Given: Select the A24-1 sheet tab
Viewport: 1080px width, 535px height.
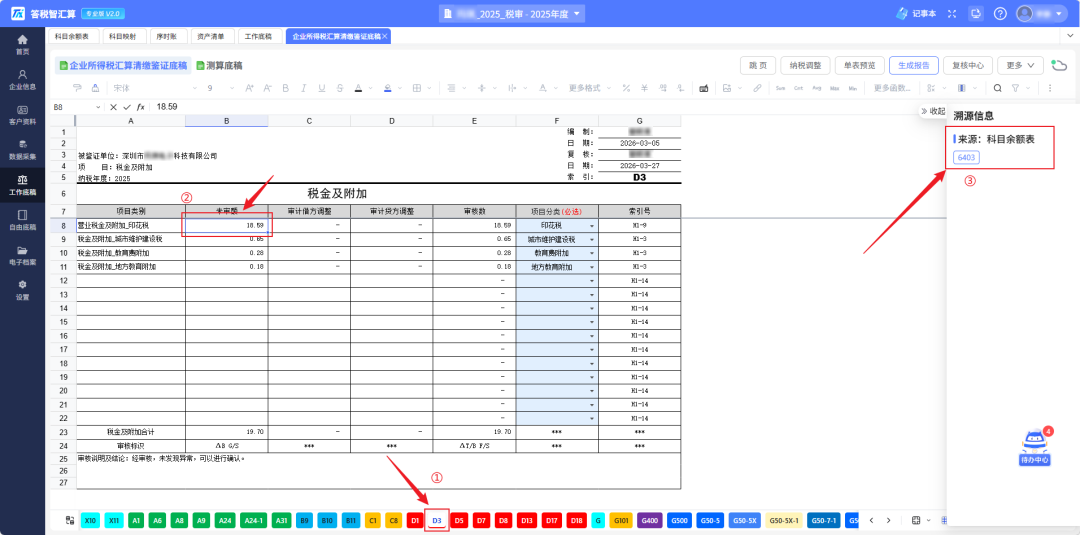Looking at the screenshot, I should coord(253,521).
